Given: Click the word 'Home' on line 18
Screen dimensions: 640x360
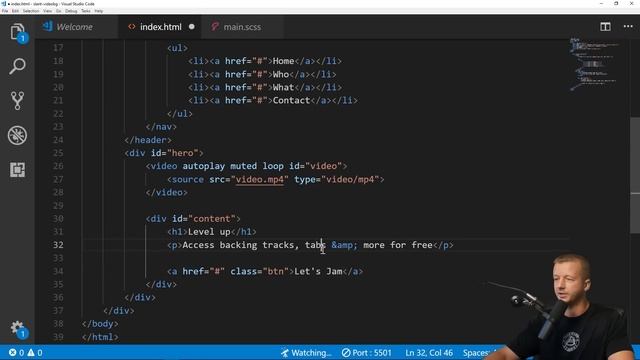Looking at the screenshot, I should (283, 61).
